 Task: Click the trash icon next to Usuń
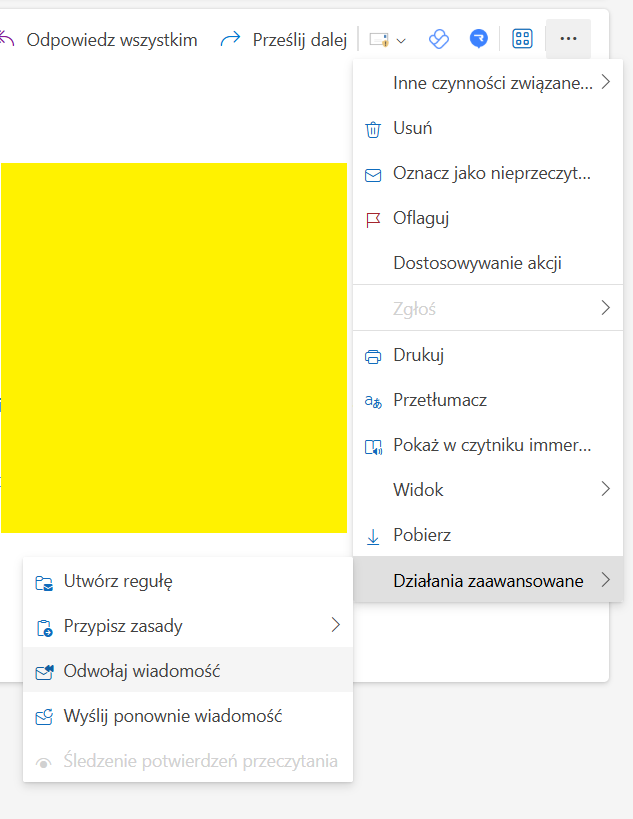(373, 129)
